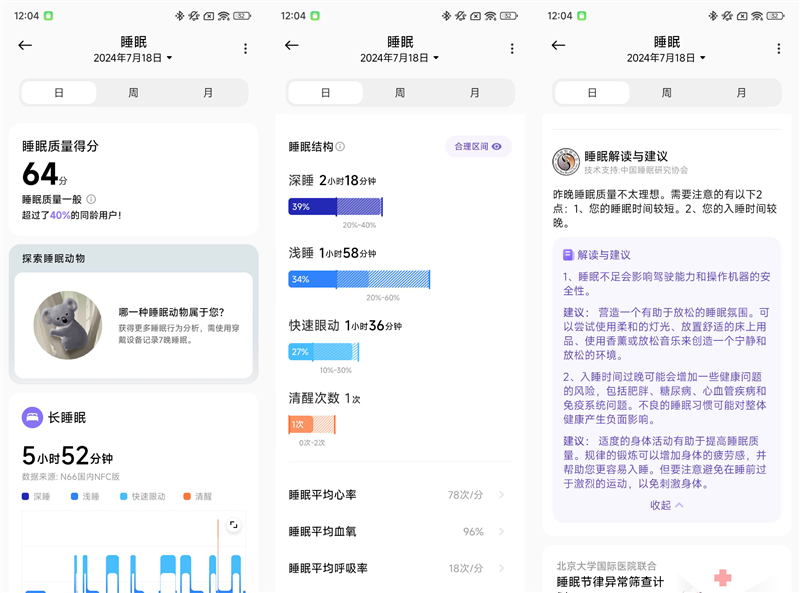This screenshot has width=800, height=593.
Task: Open the three-dot more options menu
Action: tap(244, 49)
